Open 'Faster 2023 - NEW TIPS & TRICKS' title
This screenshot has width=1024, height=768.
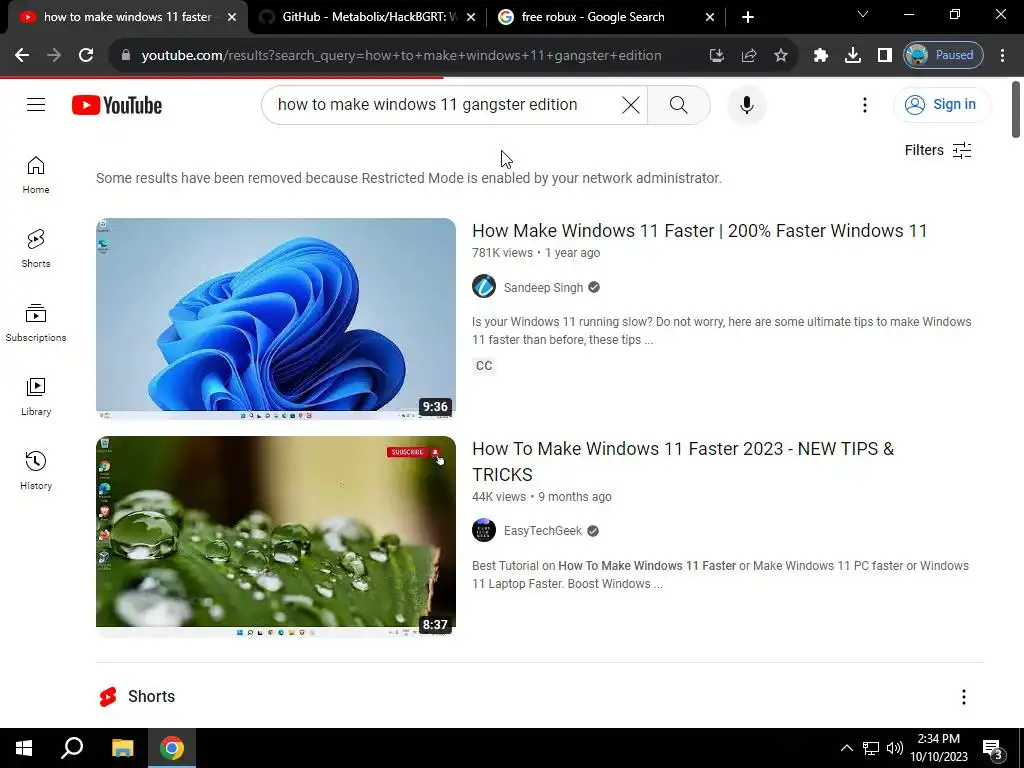683,461
